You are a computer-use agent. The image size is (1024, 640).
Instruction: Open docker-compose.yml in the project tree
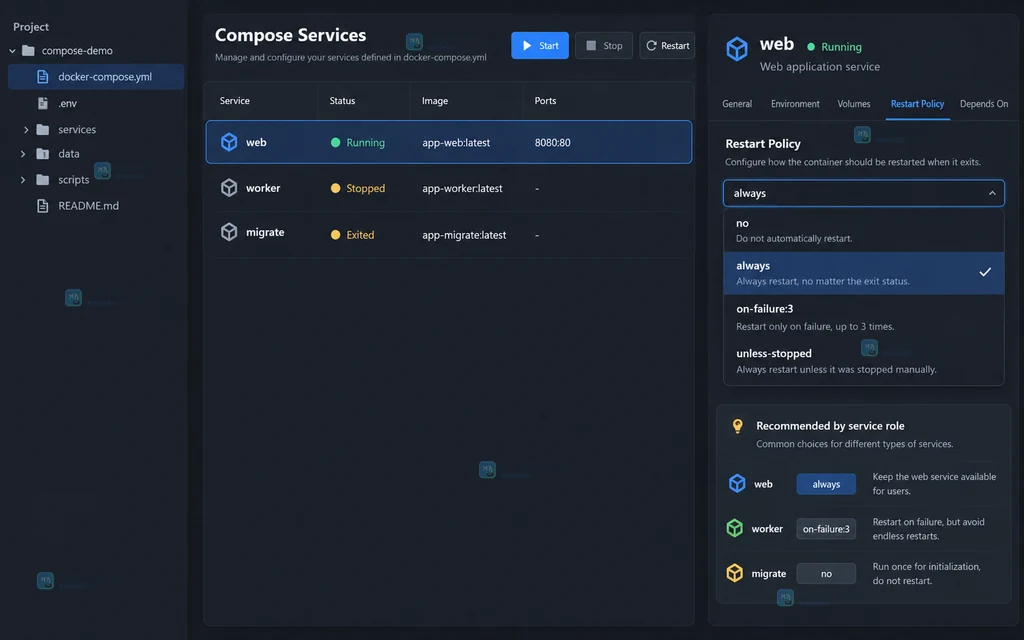(x=96, y=76)
